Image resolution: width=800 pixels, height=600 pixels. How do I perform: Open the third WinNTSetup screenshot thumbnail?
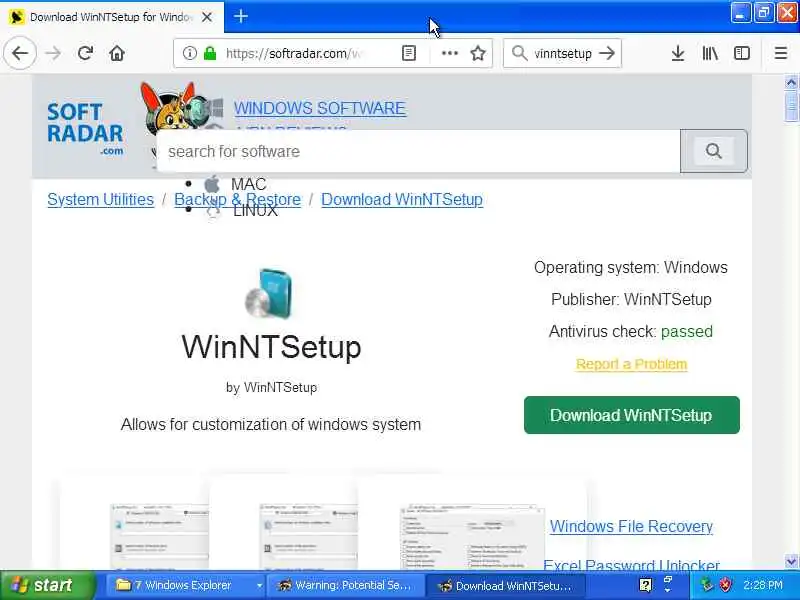pyautogui.click(x=472, y=537)
